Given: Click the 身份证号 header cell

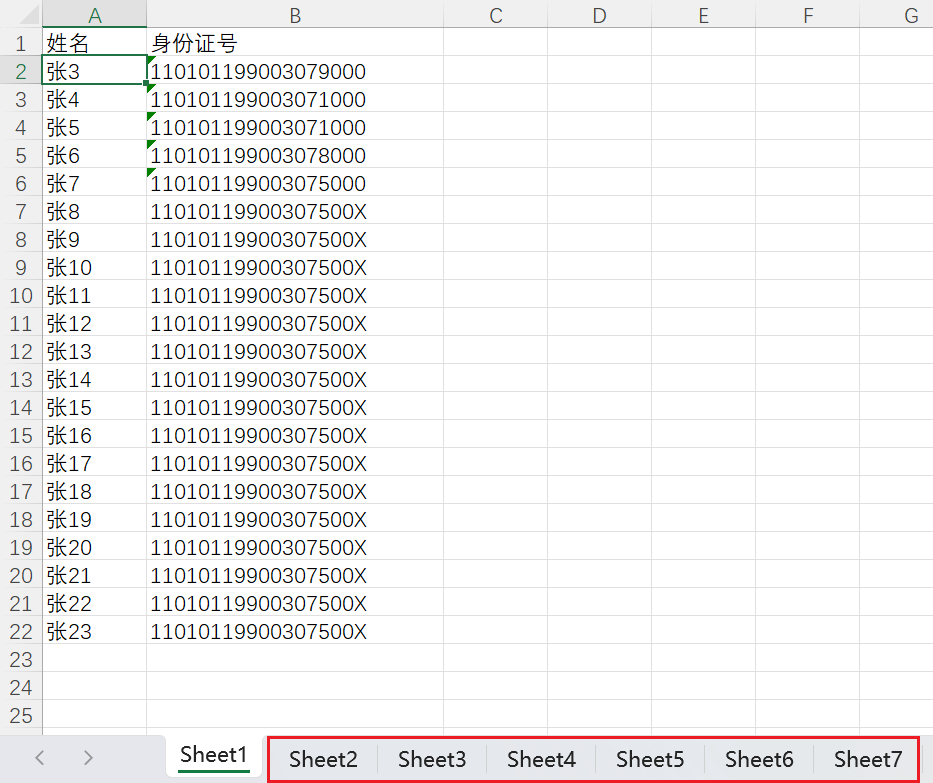Looking at the screenshot, I should (x=295, y=43).
